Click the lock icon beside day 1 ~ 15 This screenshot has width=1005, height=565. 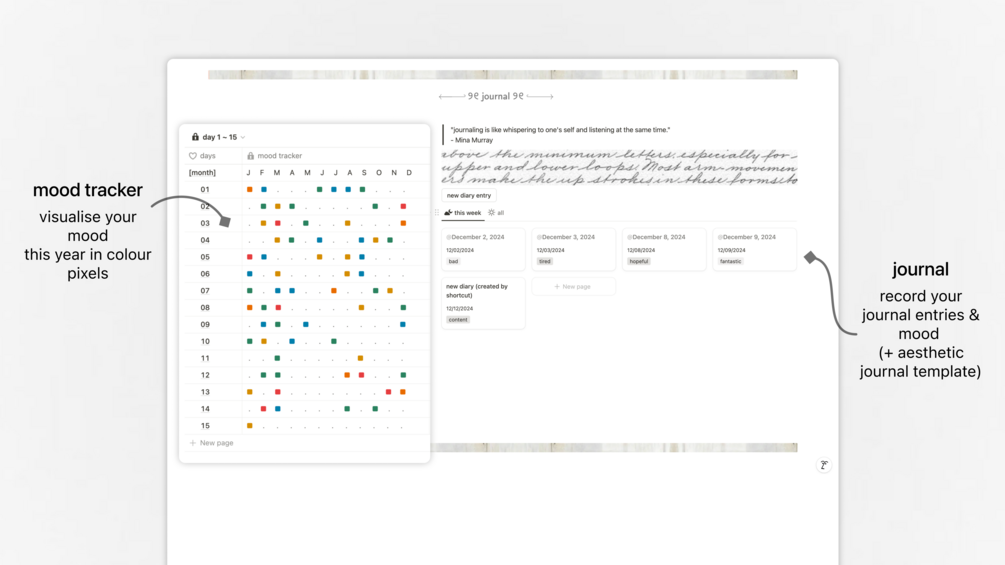195,137
